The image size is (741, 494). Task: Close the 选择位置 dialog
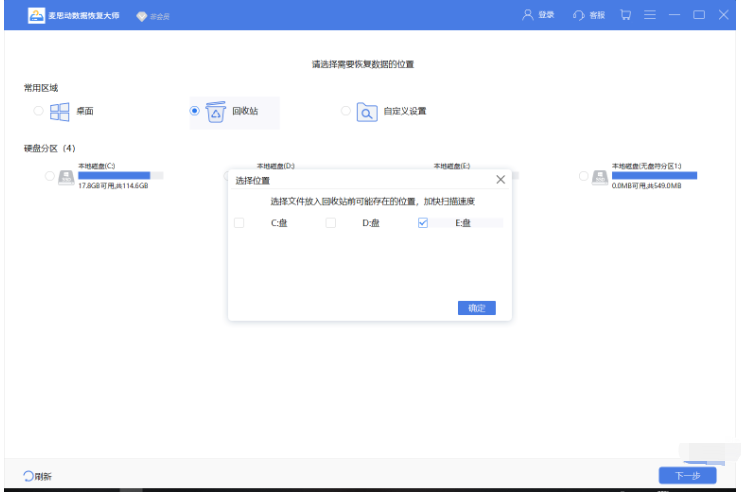tap(501, 180)
